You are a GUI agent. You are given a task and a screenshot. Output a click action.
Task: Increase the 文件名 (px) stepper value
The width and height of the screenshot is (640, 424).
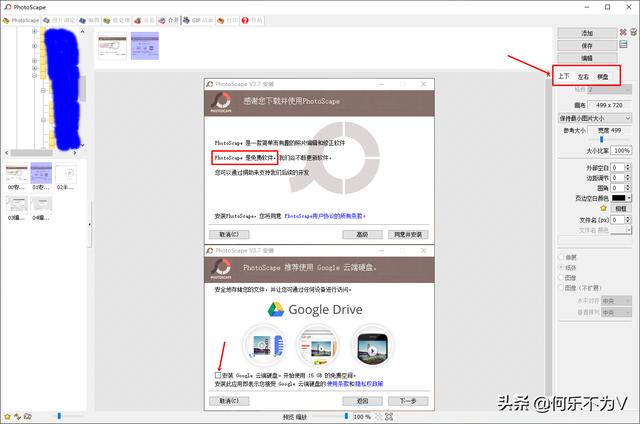[628, 218]
